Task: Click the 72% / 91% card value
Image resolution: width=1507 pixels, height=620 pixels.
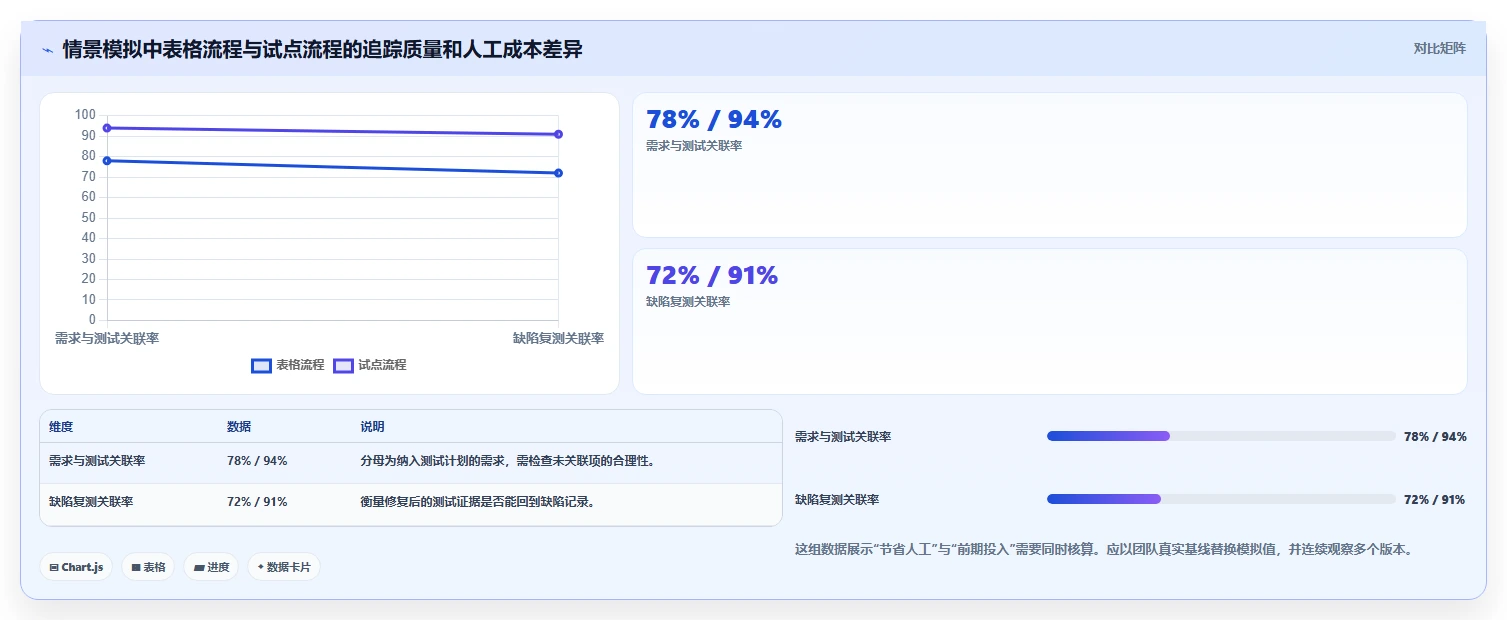Action: (x=712, y=276)
